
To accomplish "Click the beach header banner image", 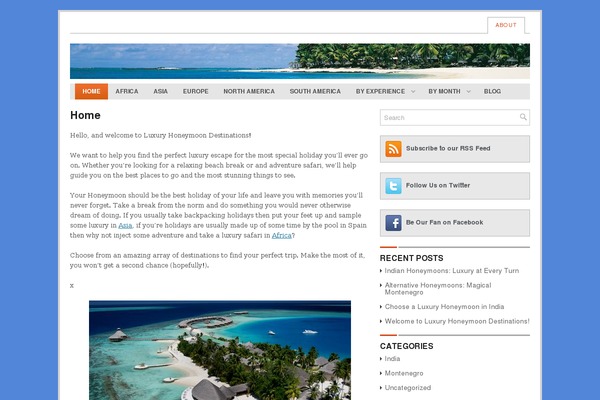I will point(300,61).
